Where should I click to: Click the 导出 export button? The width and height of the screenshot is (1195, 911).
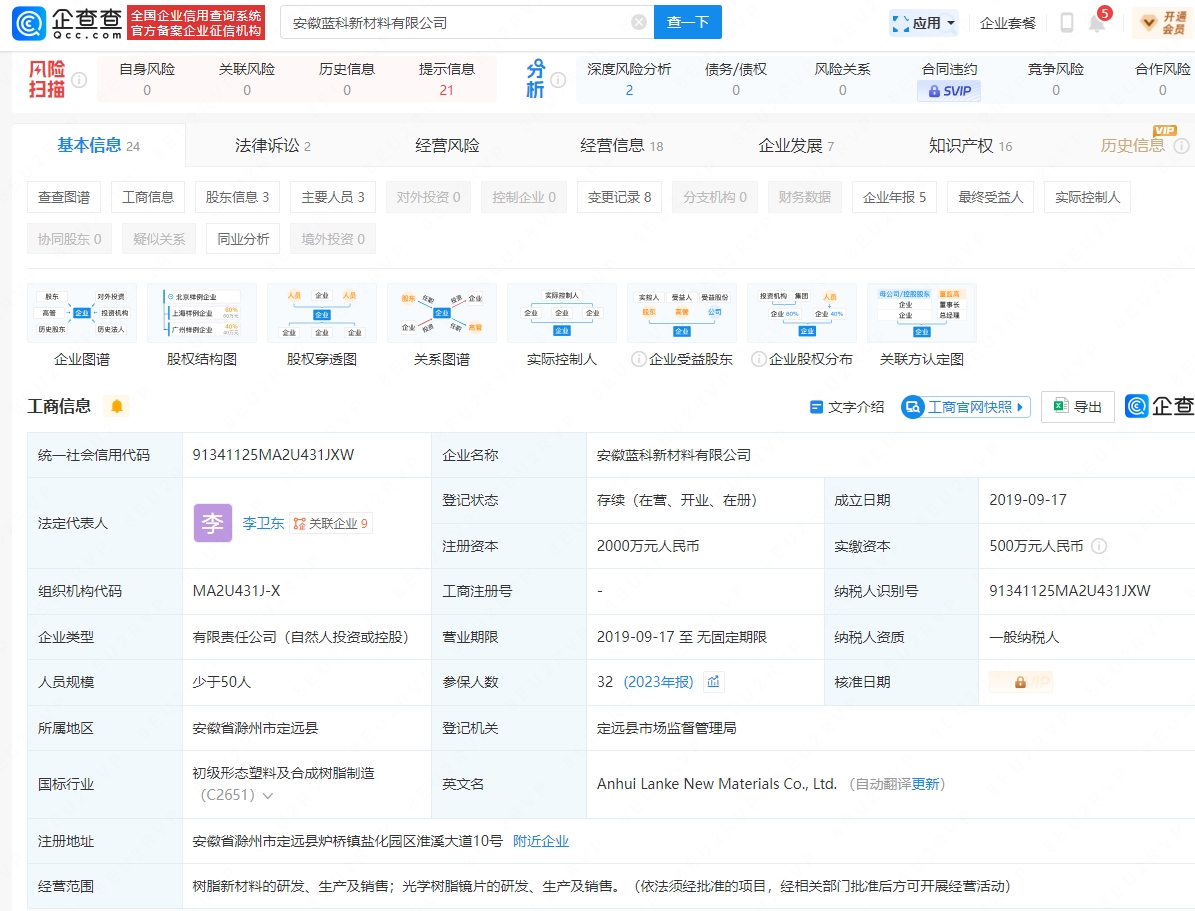1078,407
